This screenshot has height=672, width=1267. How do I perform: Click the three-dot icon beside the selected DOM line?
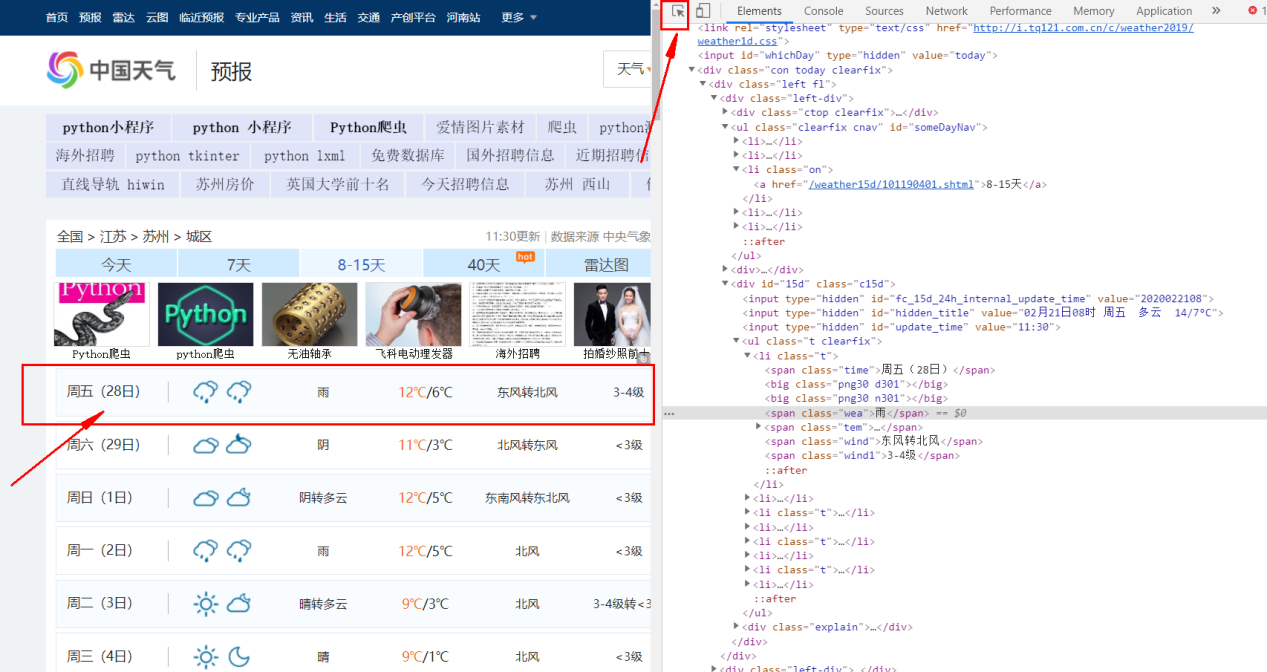pos(669,413)
